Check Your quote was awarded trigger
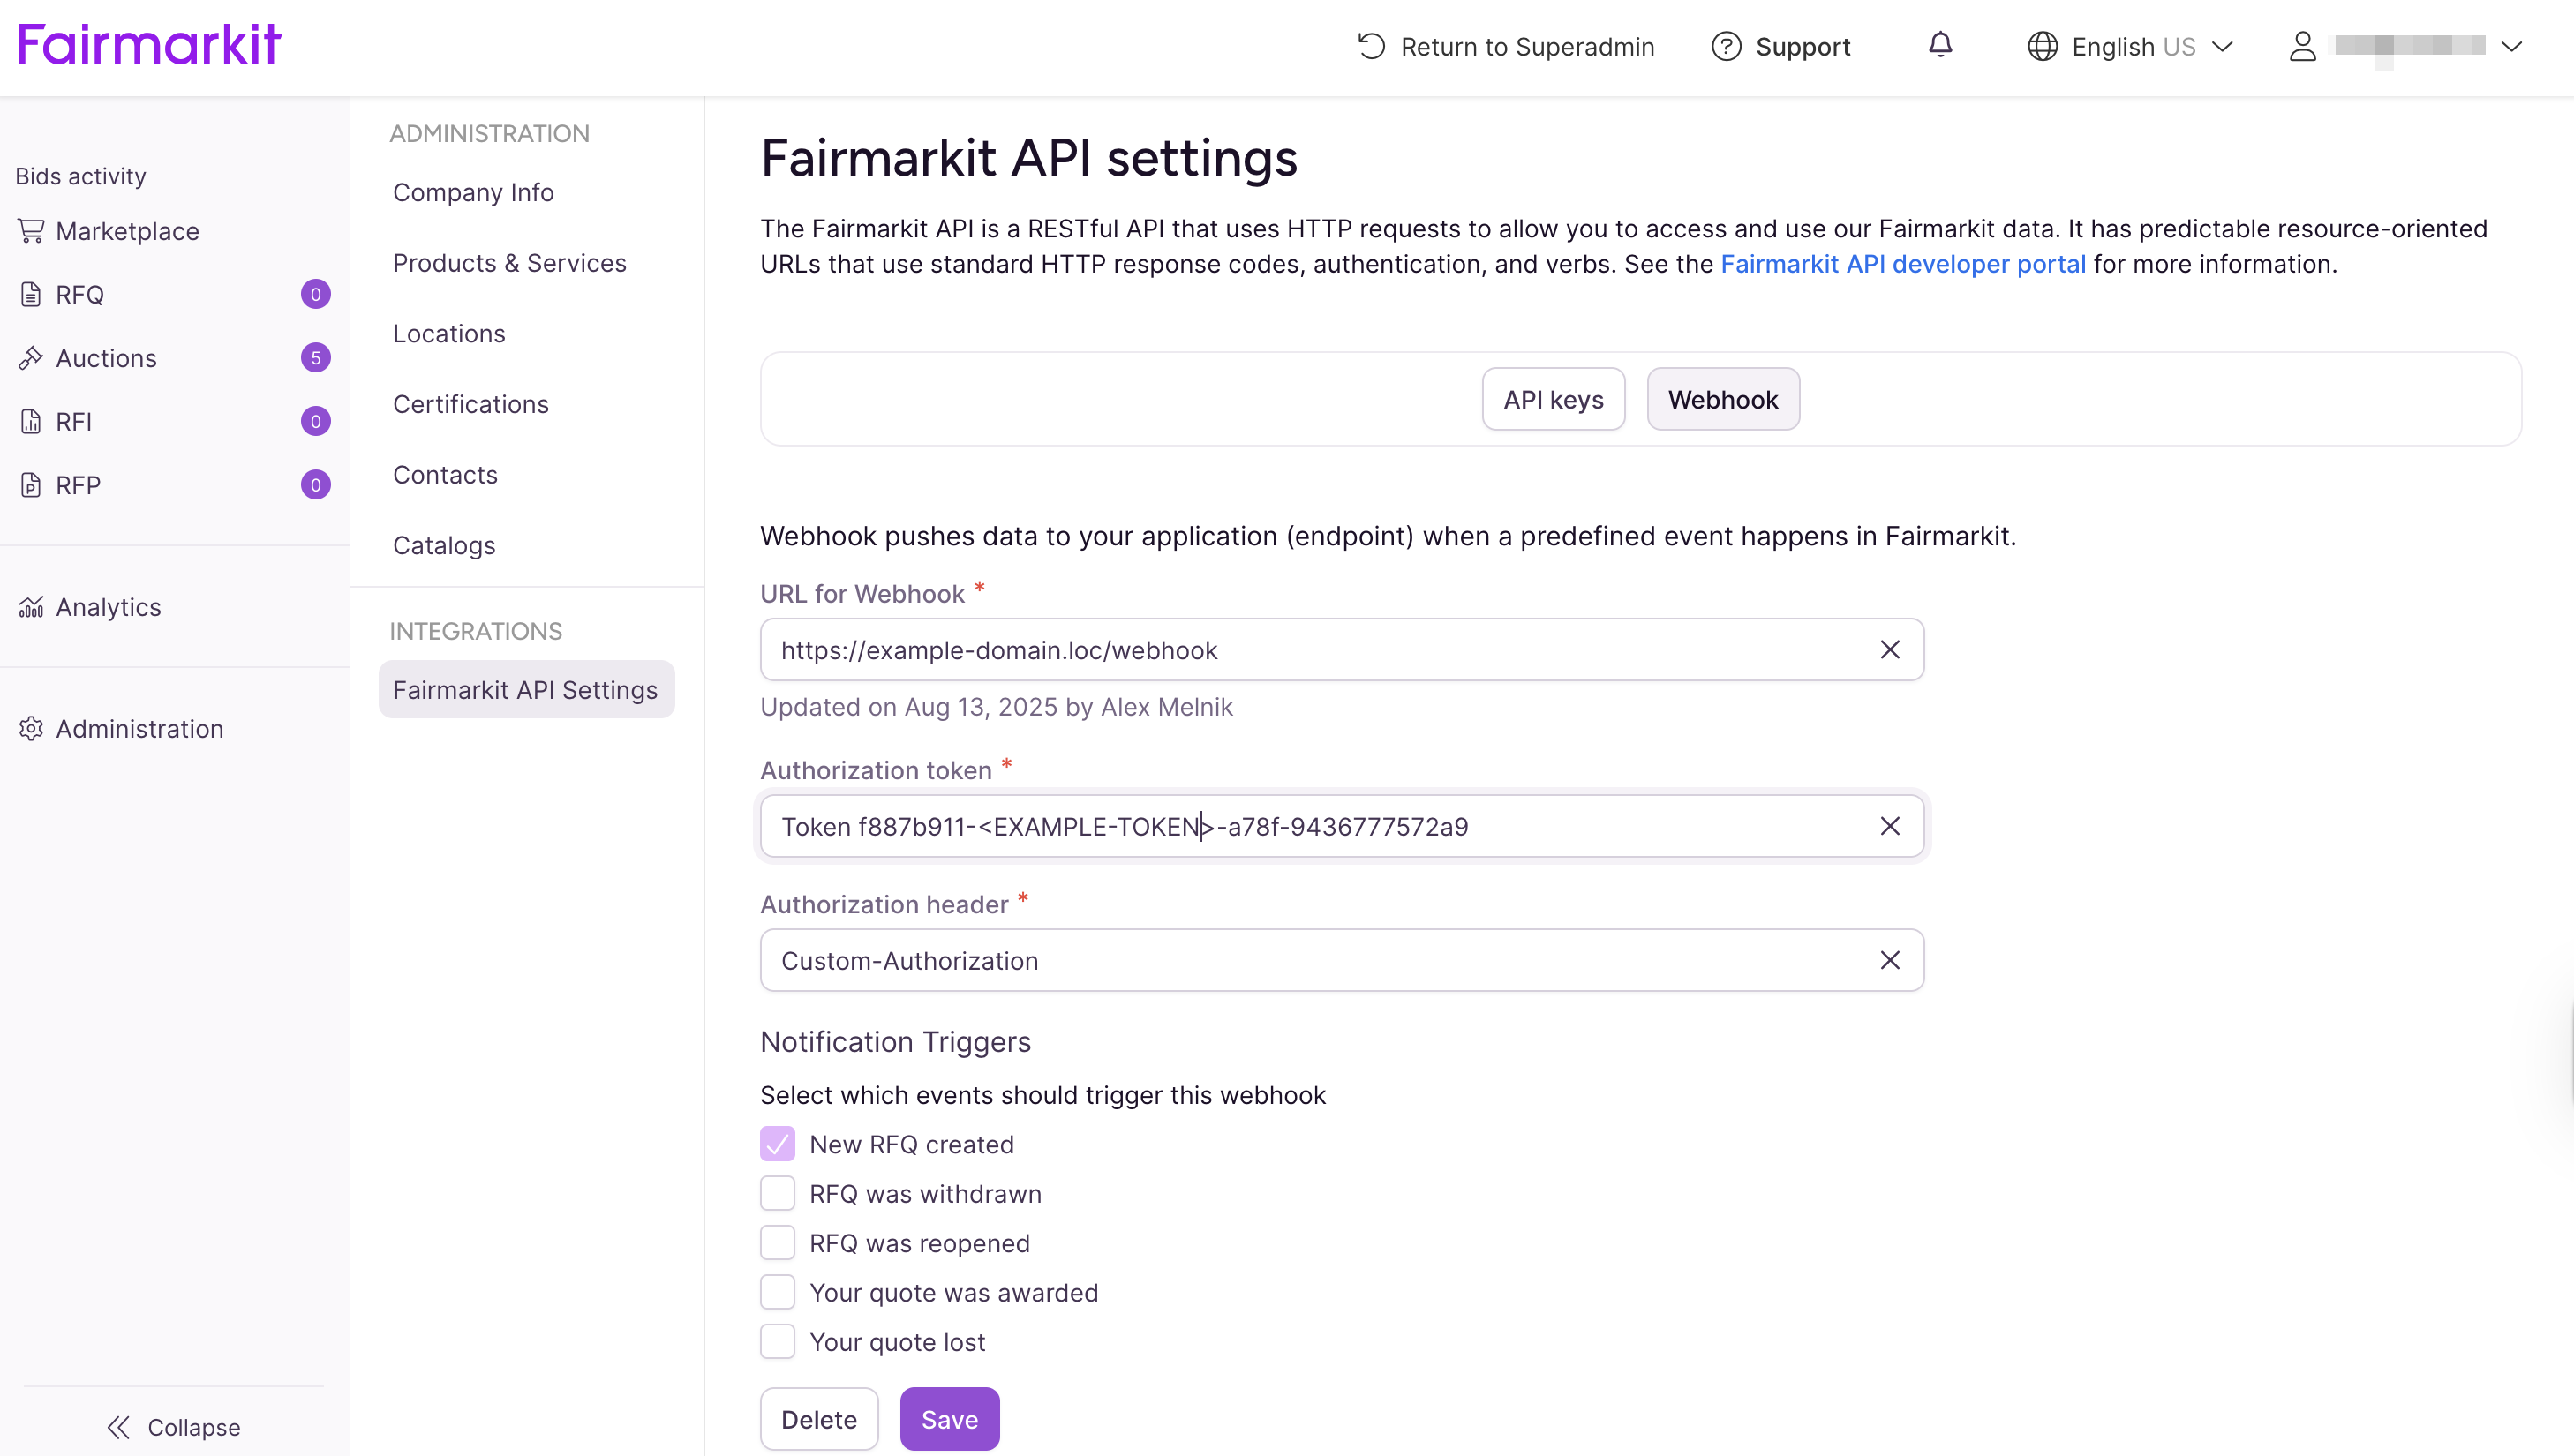Screen dimensions: 2574x1456 [x=777, y=1292]
